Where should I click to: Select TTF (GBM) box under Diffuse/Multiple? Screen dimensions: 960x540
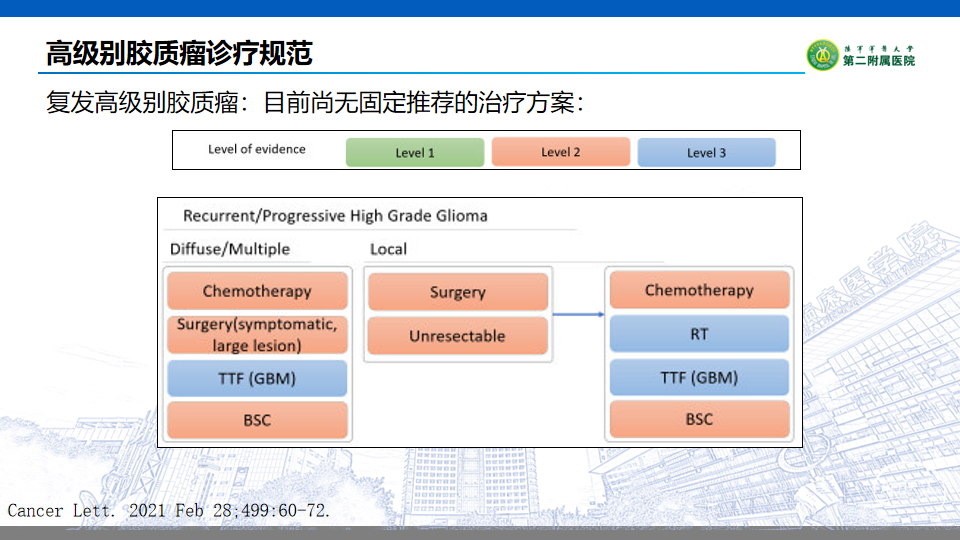pos(257,378)
